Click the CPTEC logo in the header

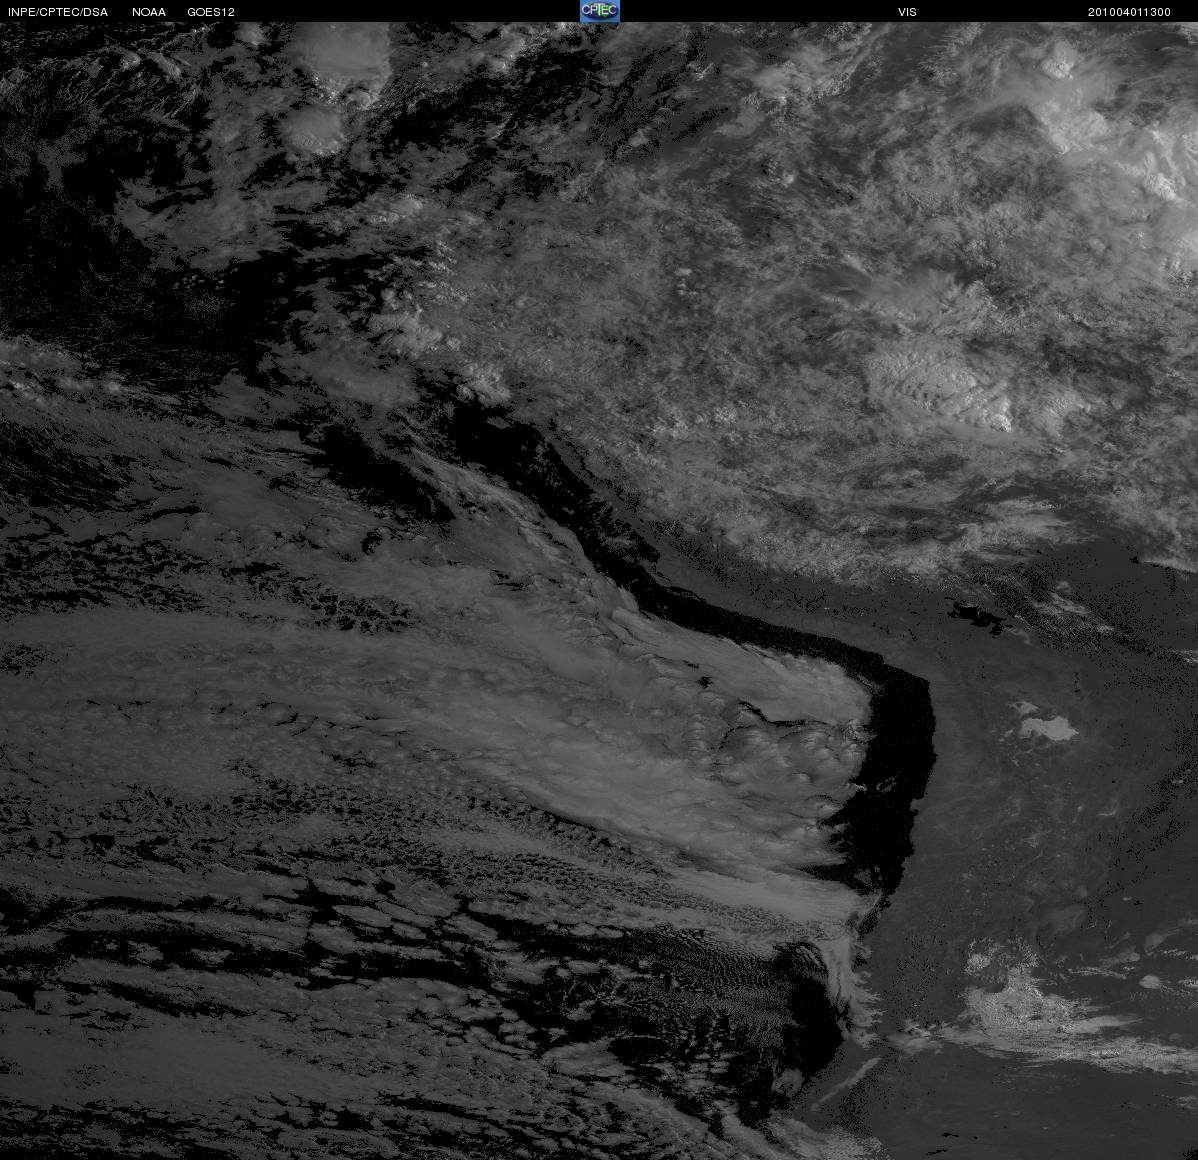599,11
